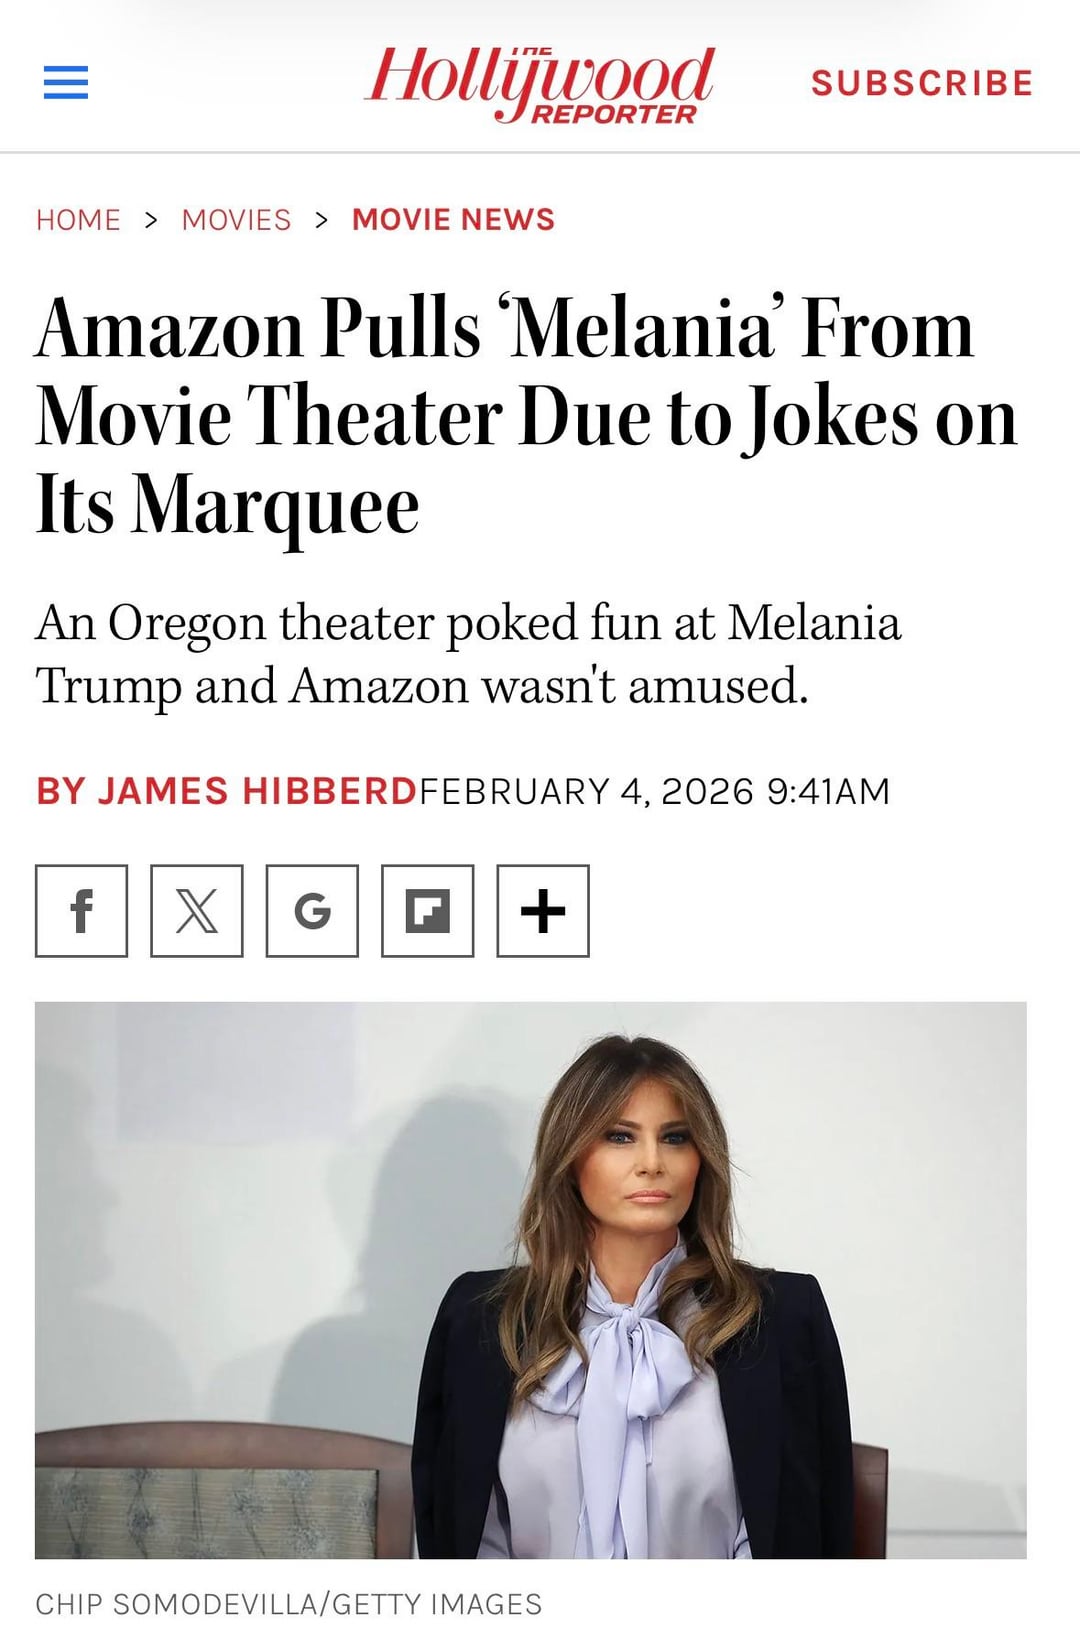This screenshot has width=1080, height=1639.
Task: Click the February 4, 2026 publish date
Action: click(586, 791)
